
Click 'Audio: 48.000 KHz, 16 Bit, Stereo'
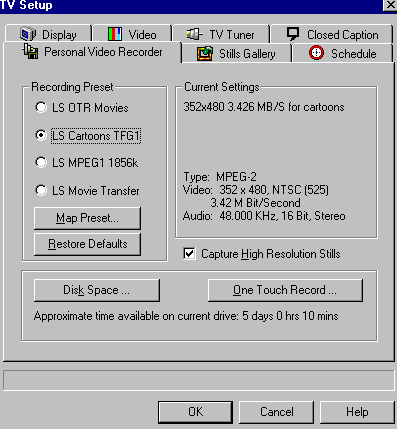pyautogui.click(x=264, y=216)
